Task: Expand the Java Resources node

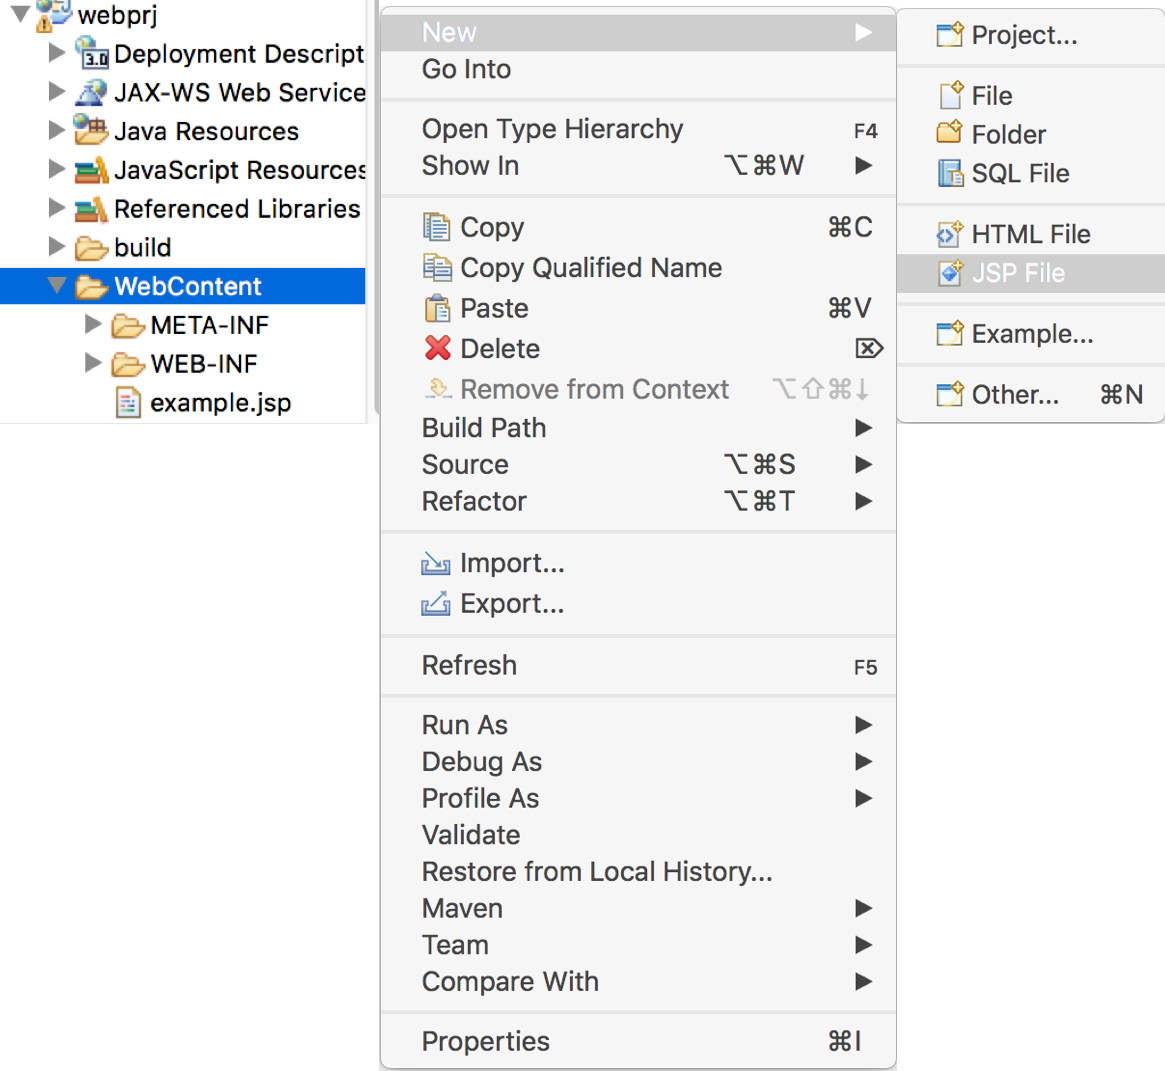Action: pyautogui.click(x=56, y=130)
